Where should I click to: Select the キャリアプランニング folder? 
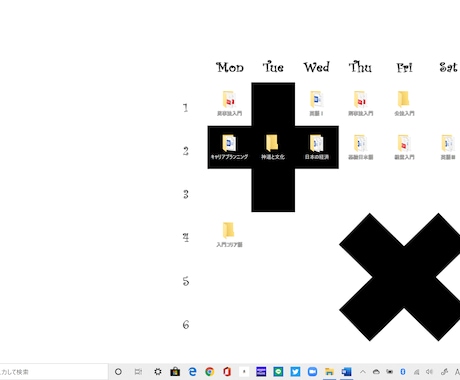click(229, 147)
